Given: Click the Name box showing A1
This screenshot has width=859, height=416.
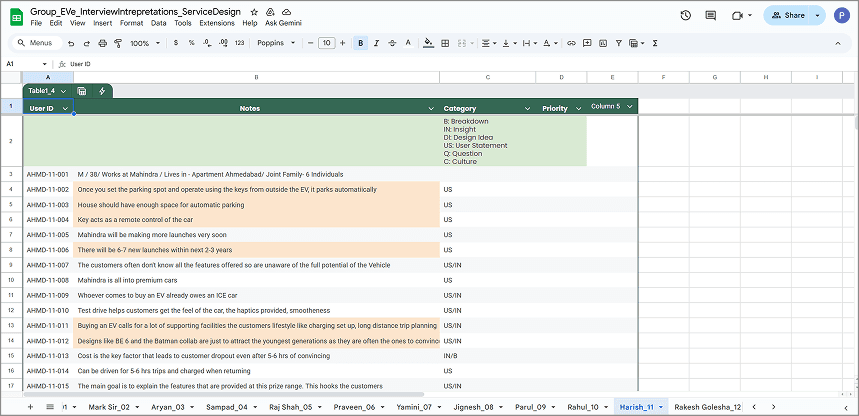Looking at the screenshot, I should pos(20,63).
